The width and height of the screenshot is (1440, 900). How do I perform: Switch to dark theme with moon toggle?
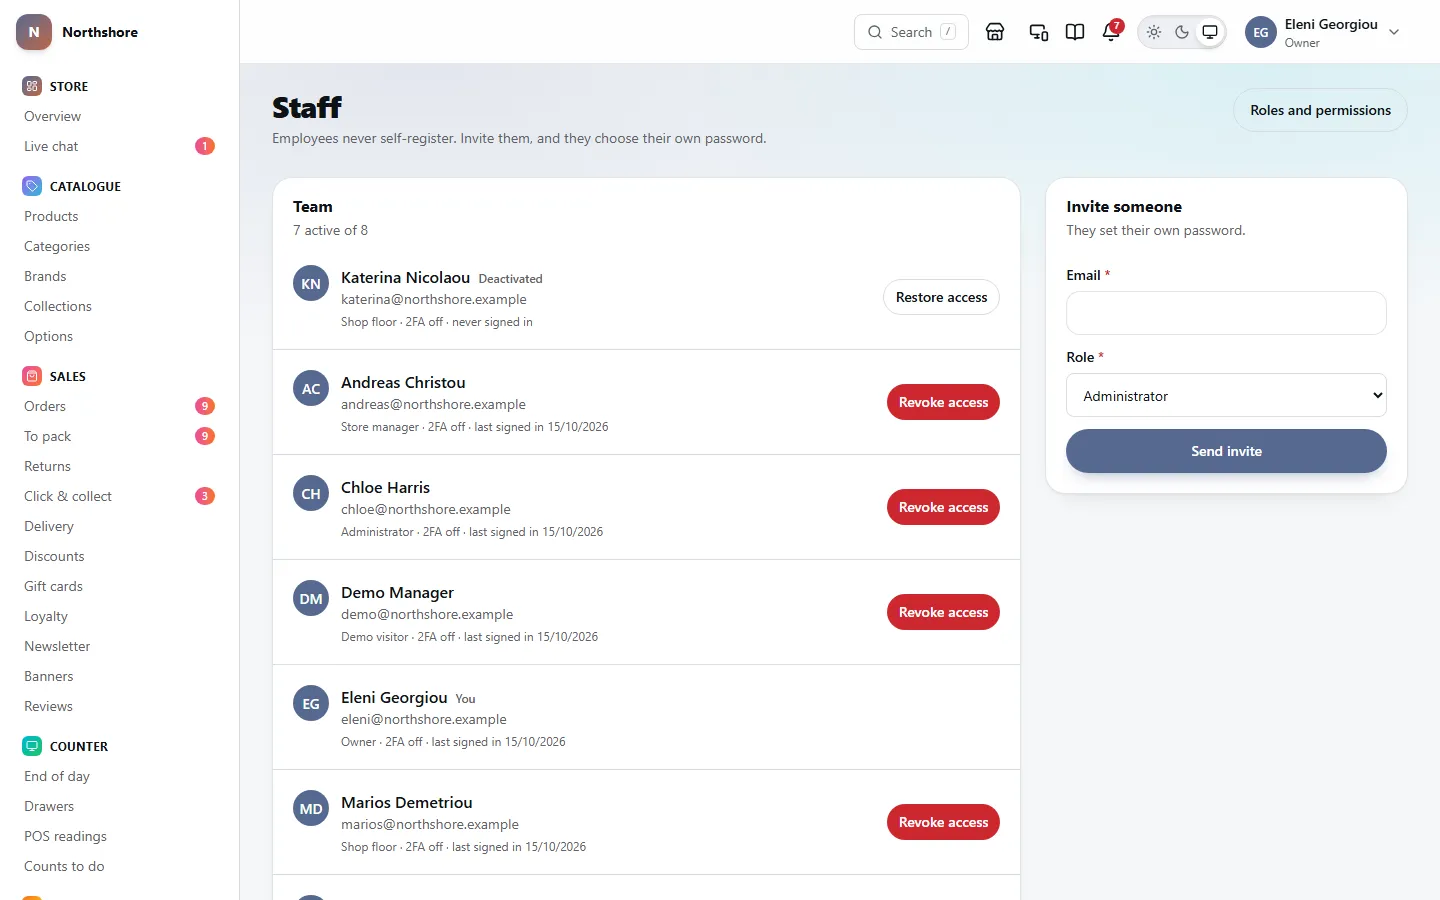coord(1182,32)
